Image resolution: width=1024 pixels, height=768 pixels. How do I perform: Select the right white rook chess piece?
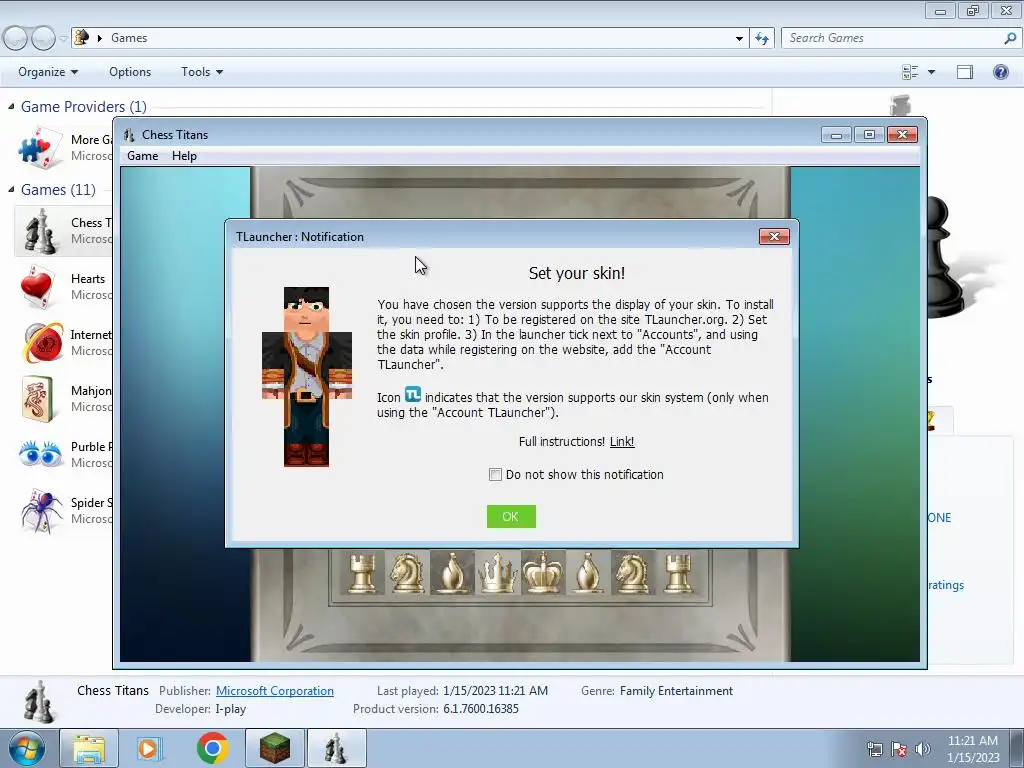coord(678,574)
